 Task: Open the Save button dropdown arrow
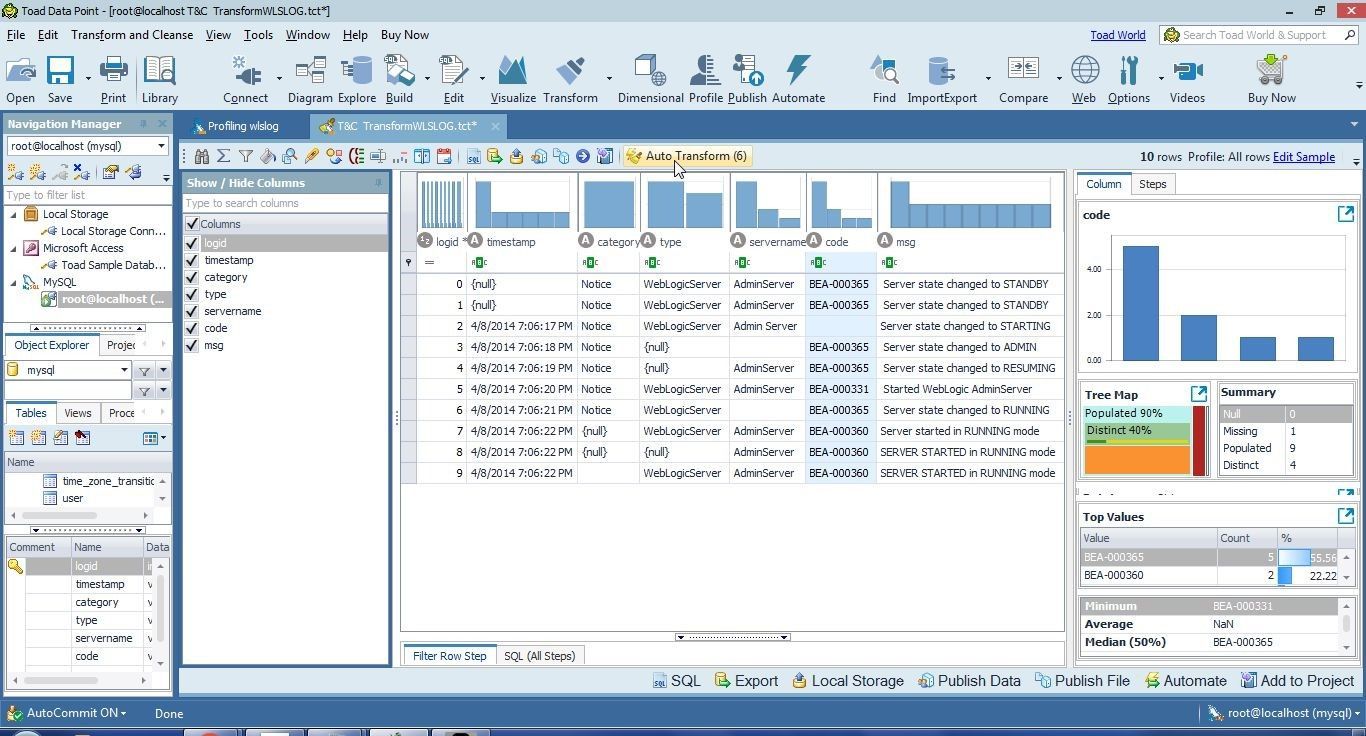pyautogui.click(x=88, y=79)
